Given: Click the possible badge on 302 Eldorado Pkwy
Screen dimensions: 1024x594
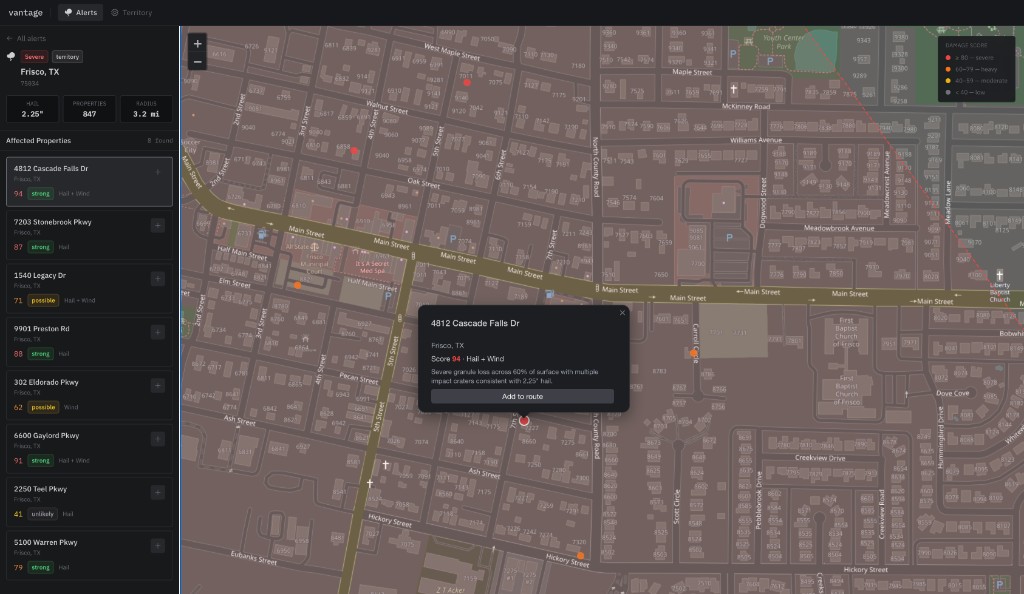Looking at the screenshot, I should (x=43, y=407).
